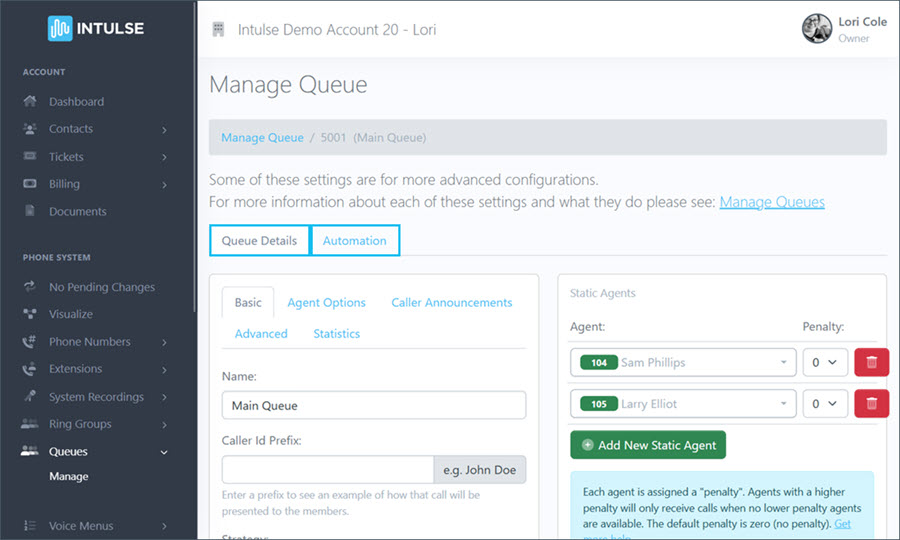The height and width of the screenshot is (540, 900).
Task: Click the Extensions phone icon
Action: (x=30, y=369)
